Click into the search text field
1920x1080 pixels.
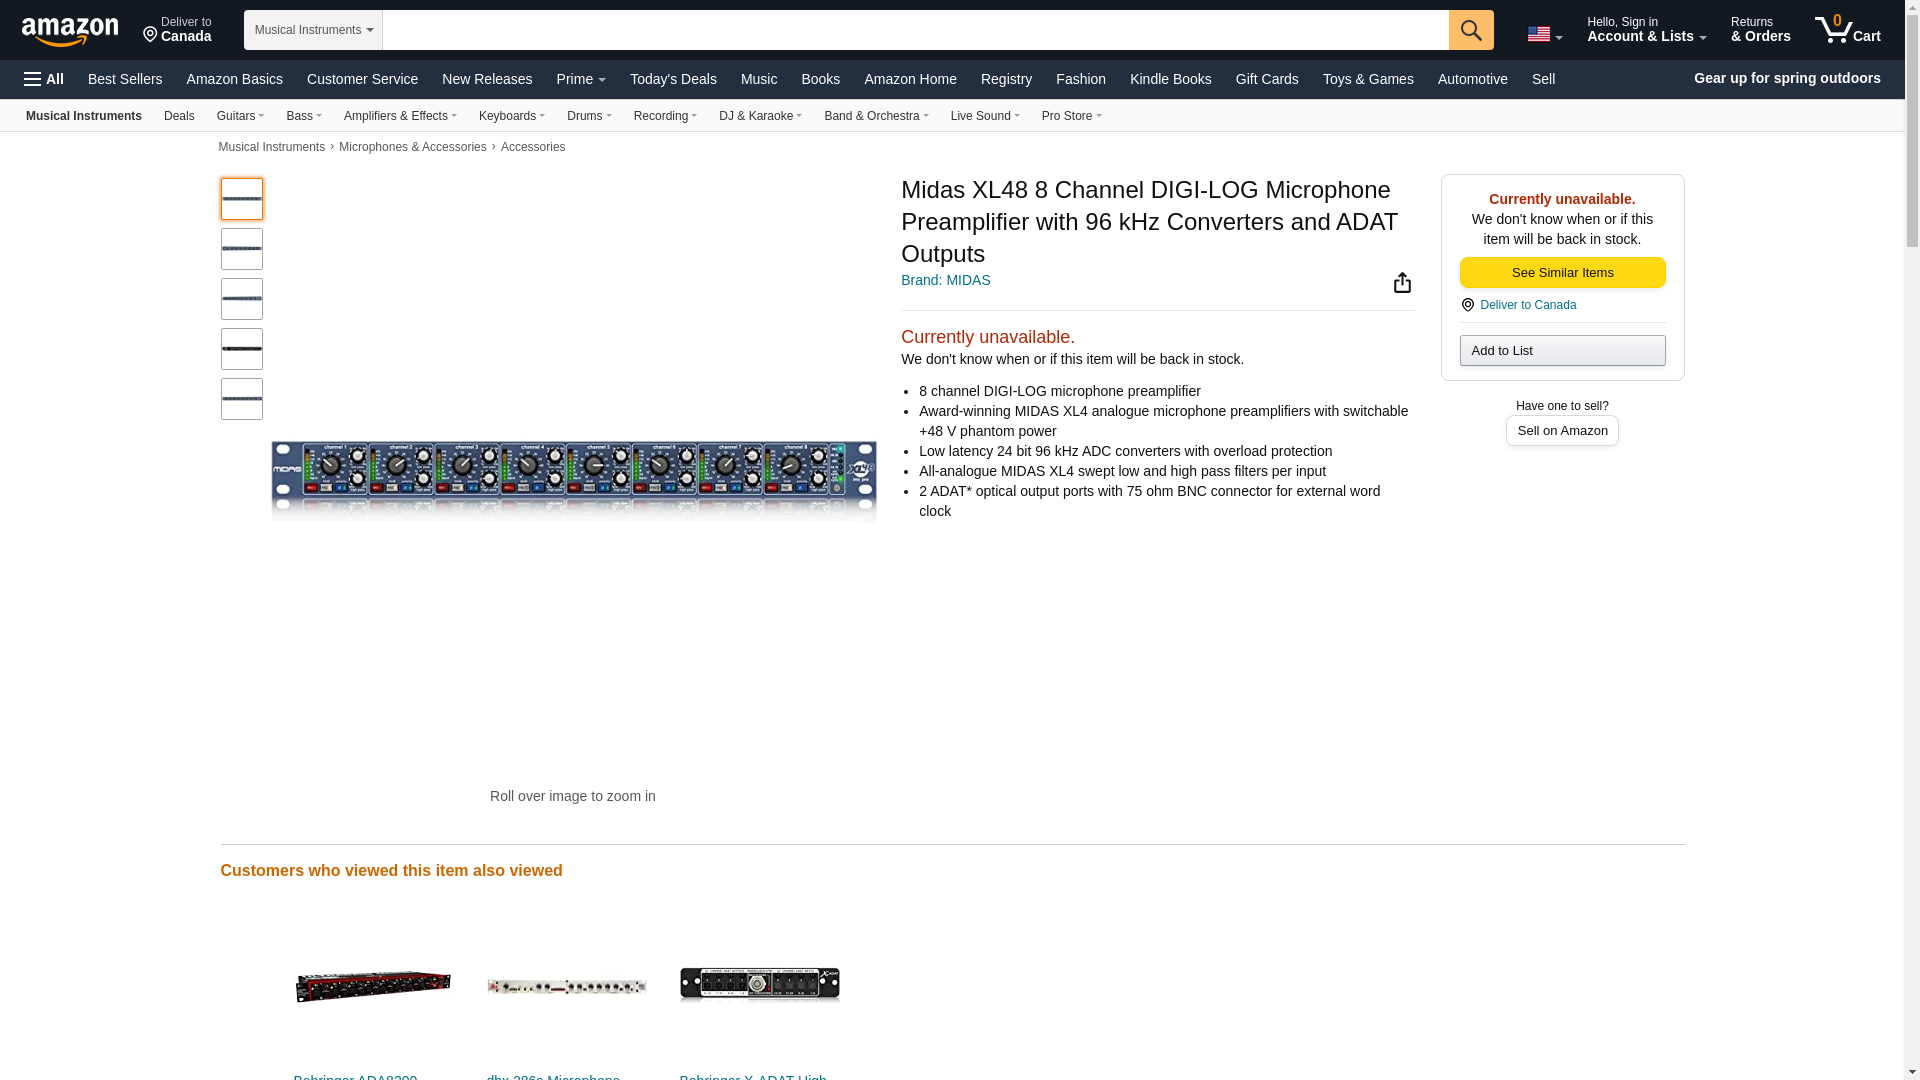914,30
